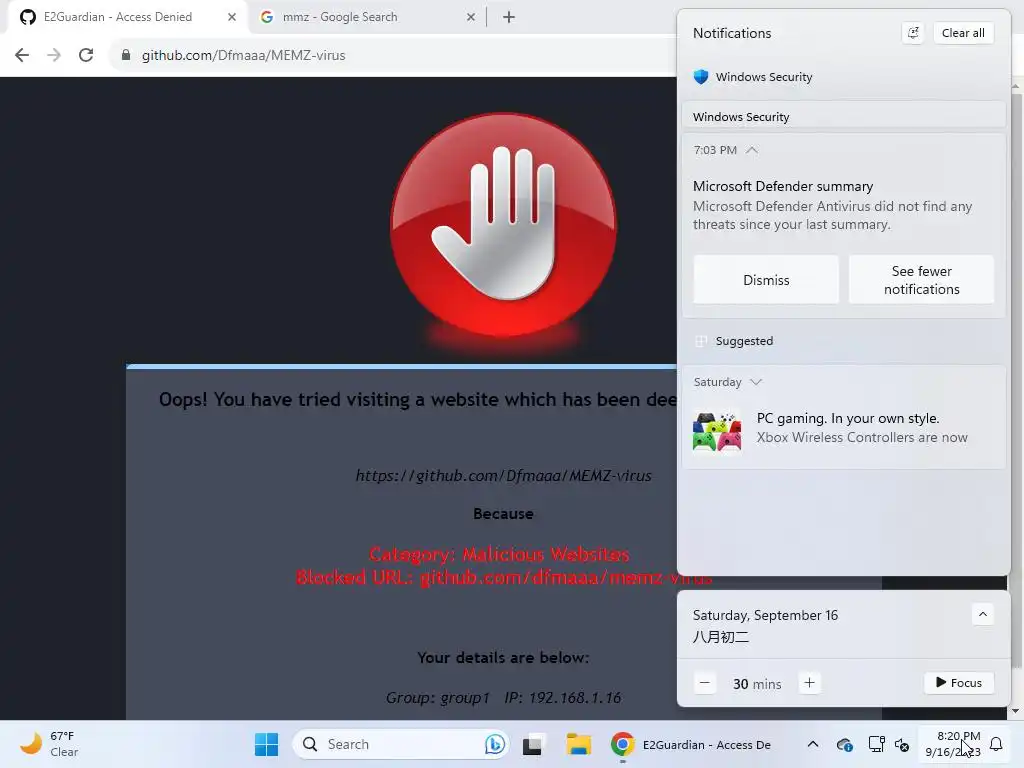Decrease focus time with the minus button

[705, 683]
